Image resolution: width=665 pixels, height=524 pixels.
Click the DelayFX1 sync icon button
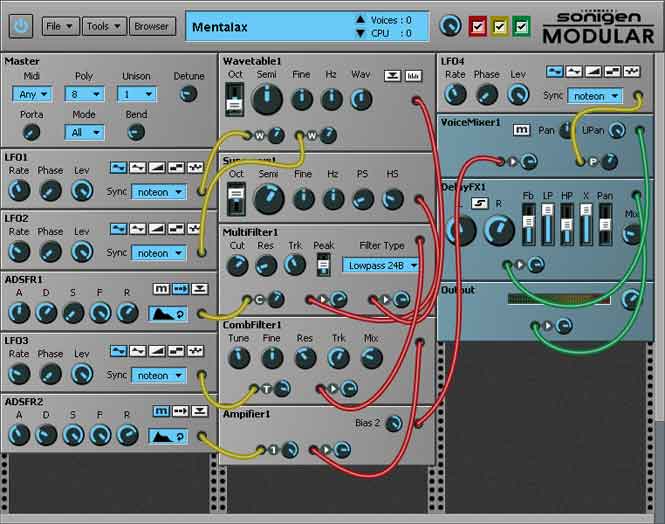point(479,203)
